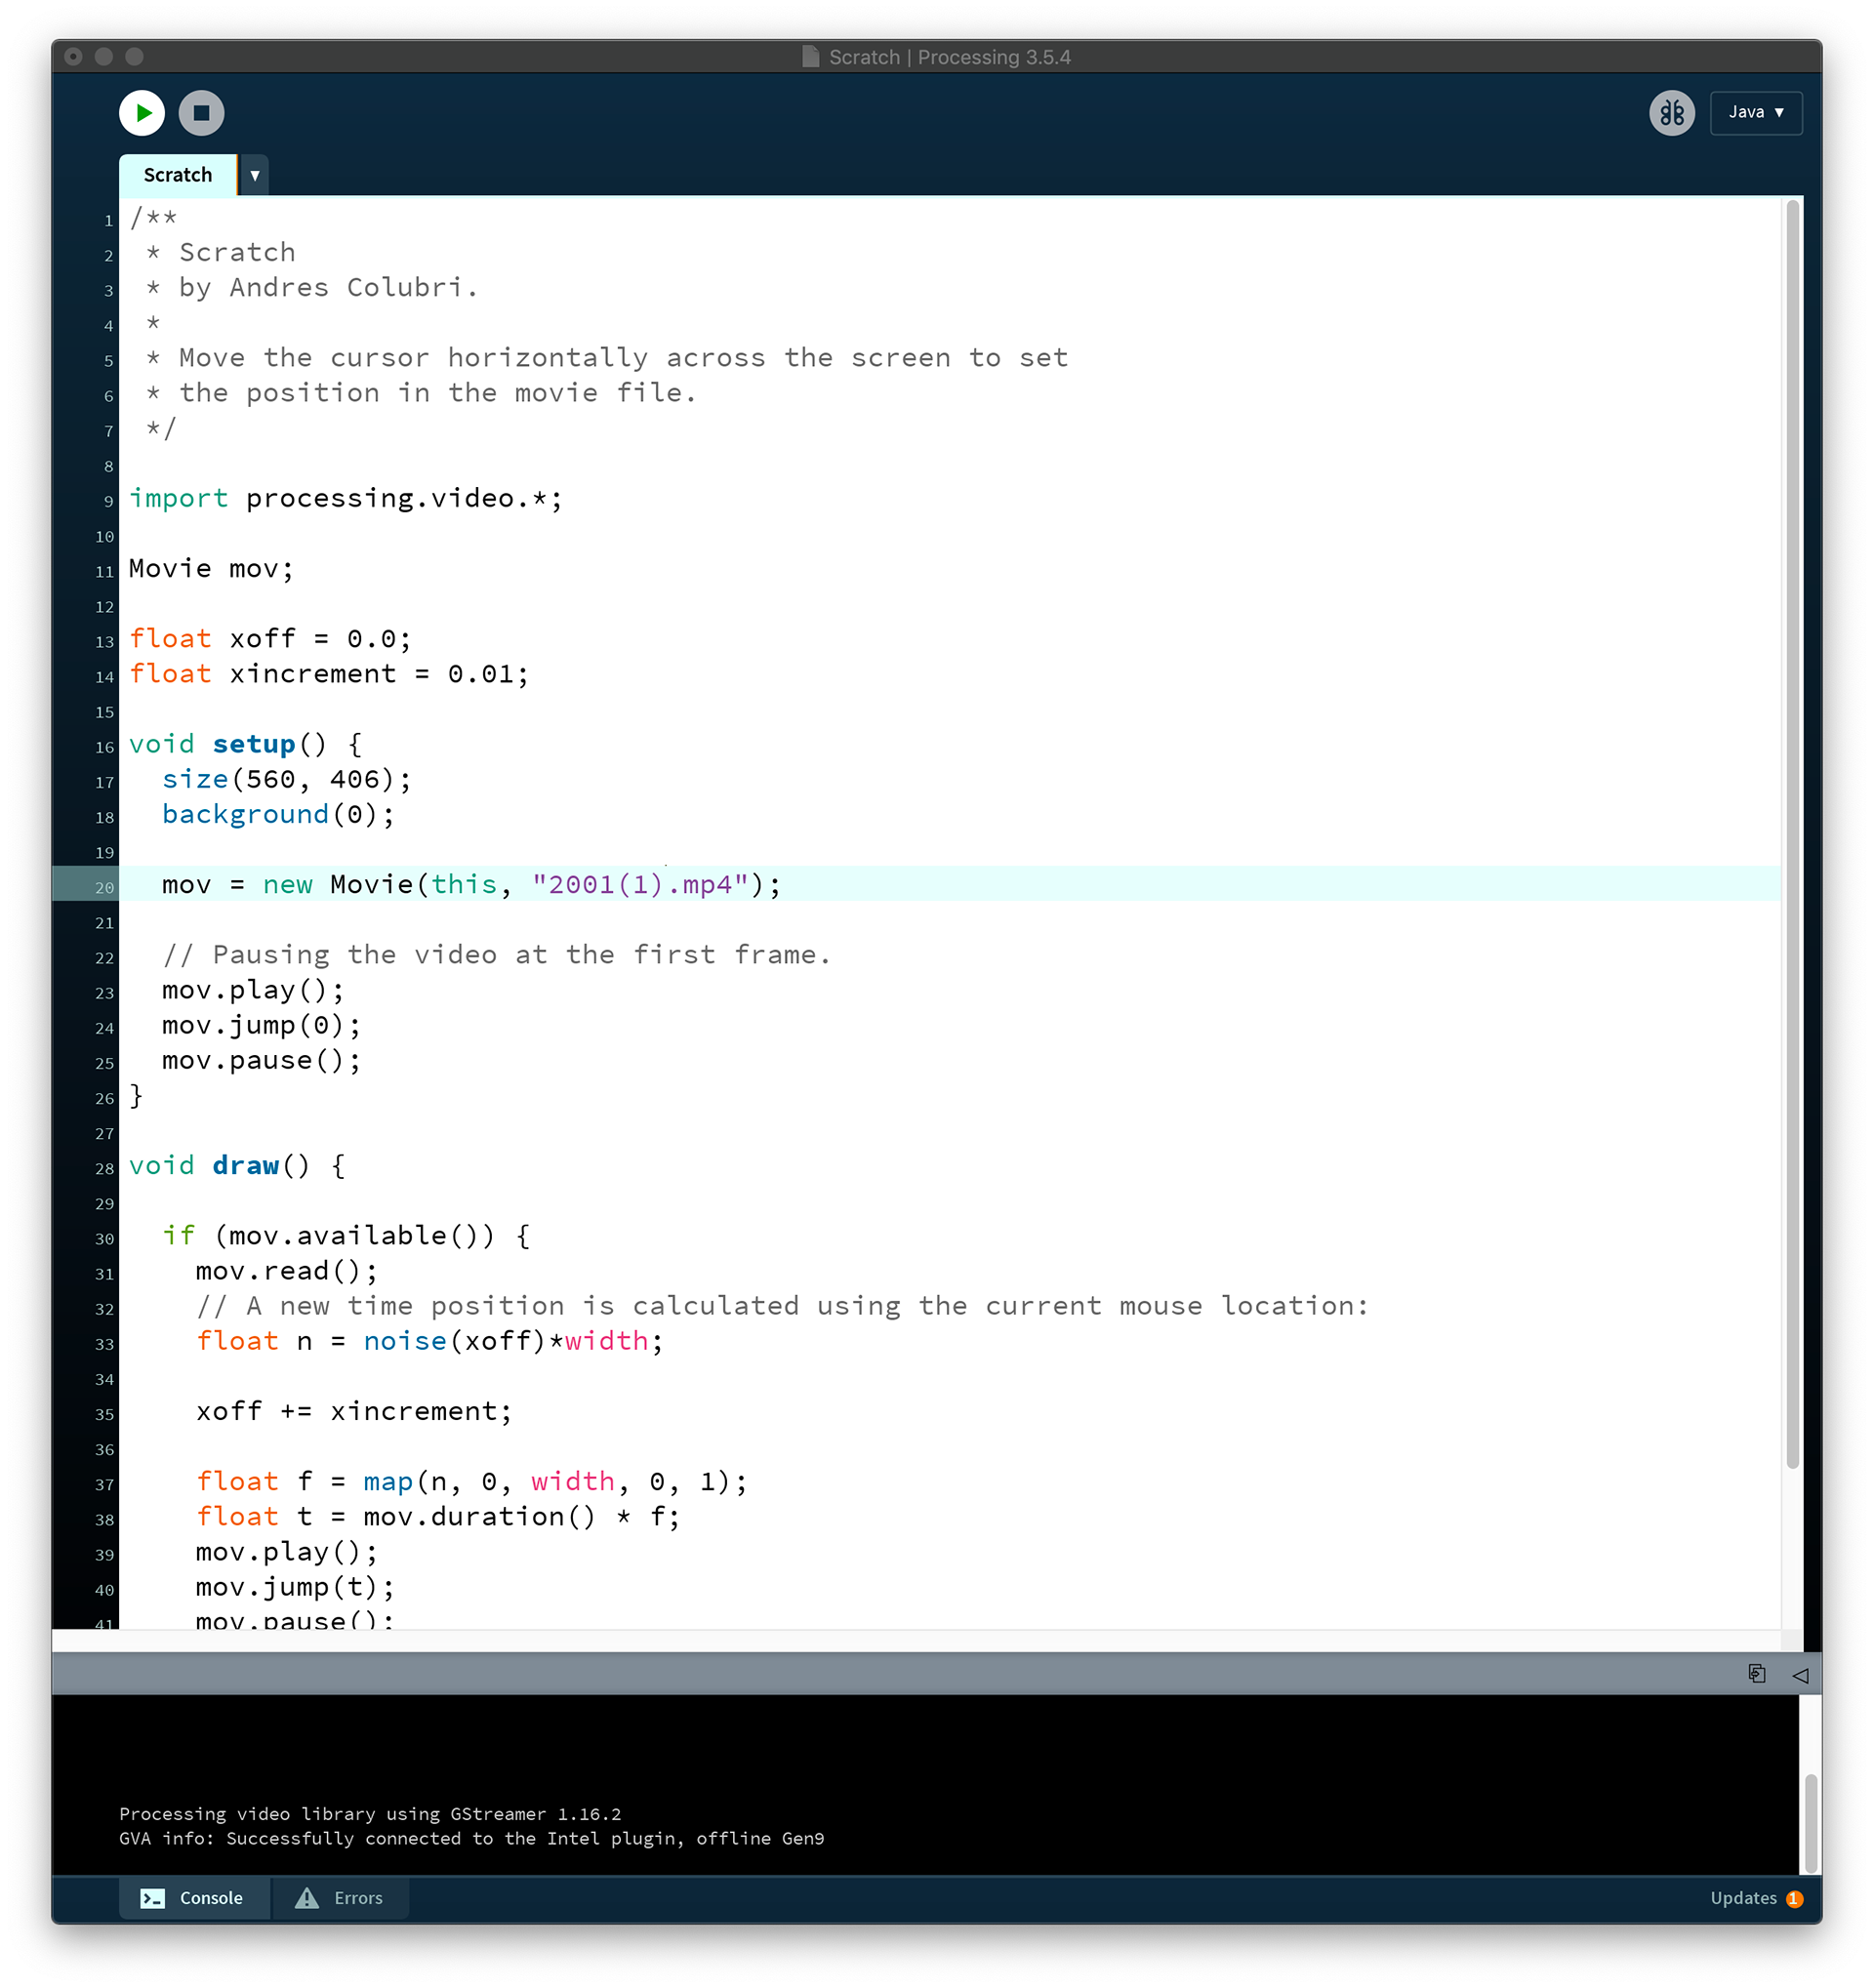
Task: Click console line 'Processing video library using GStreamer 1.16.2'
Action: pos(370,1813)
